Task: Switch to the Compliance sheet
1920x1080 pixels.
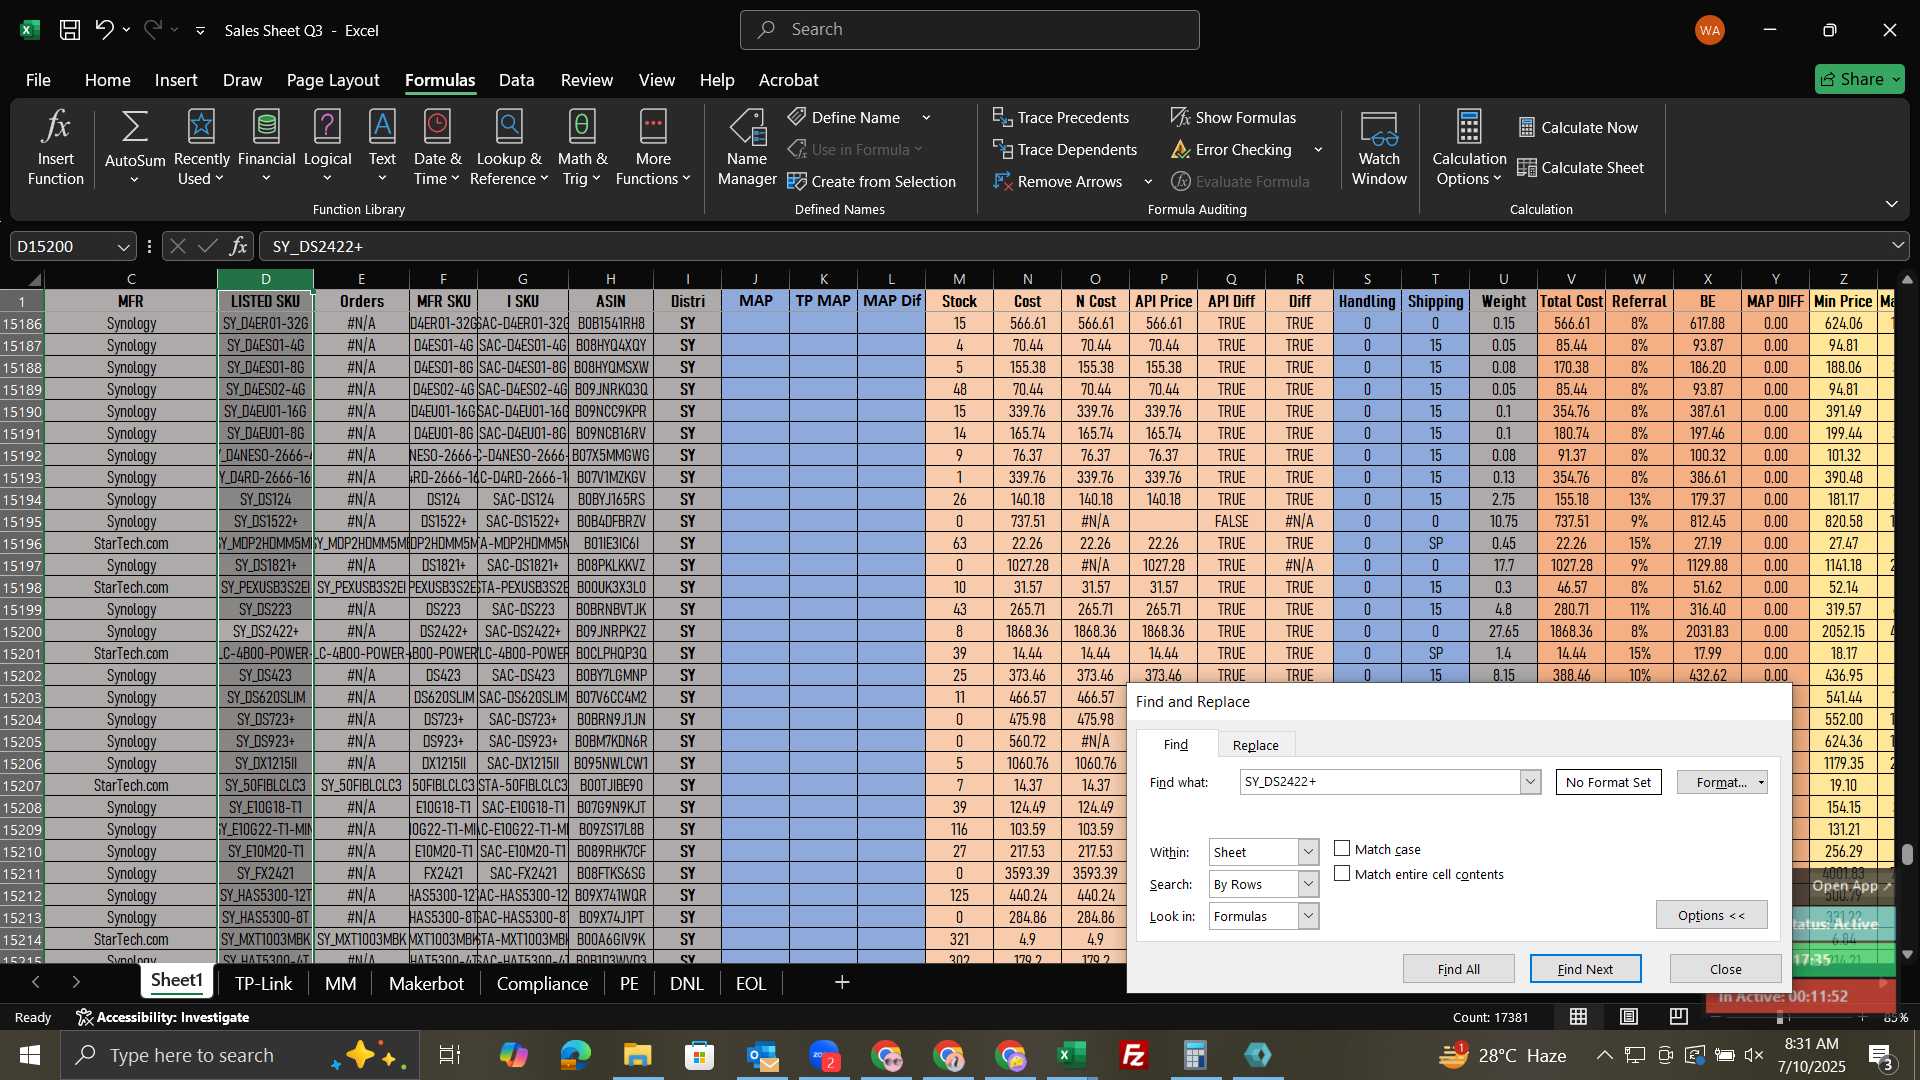Action: (x=542, y=983)
